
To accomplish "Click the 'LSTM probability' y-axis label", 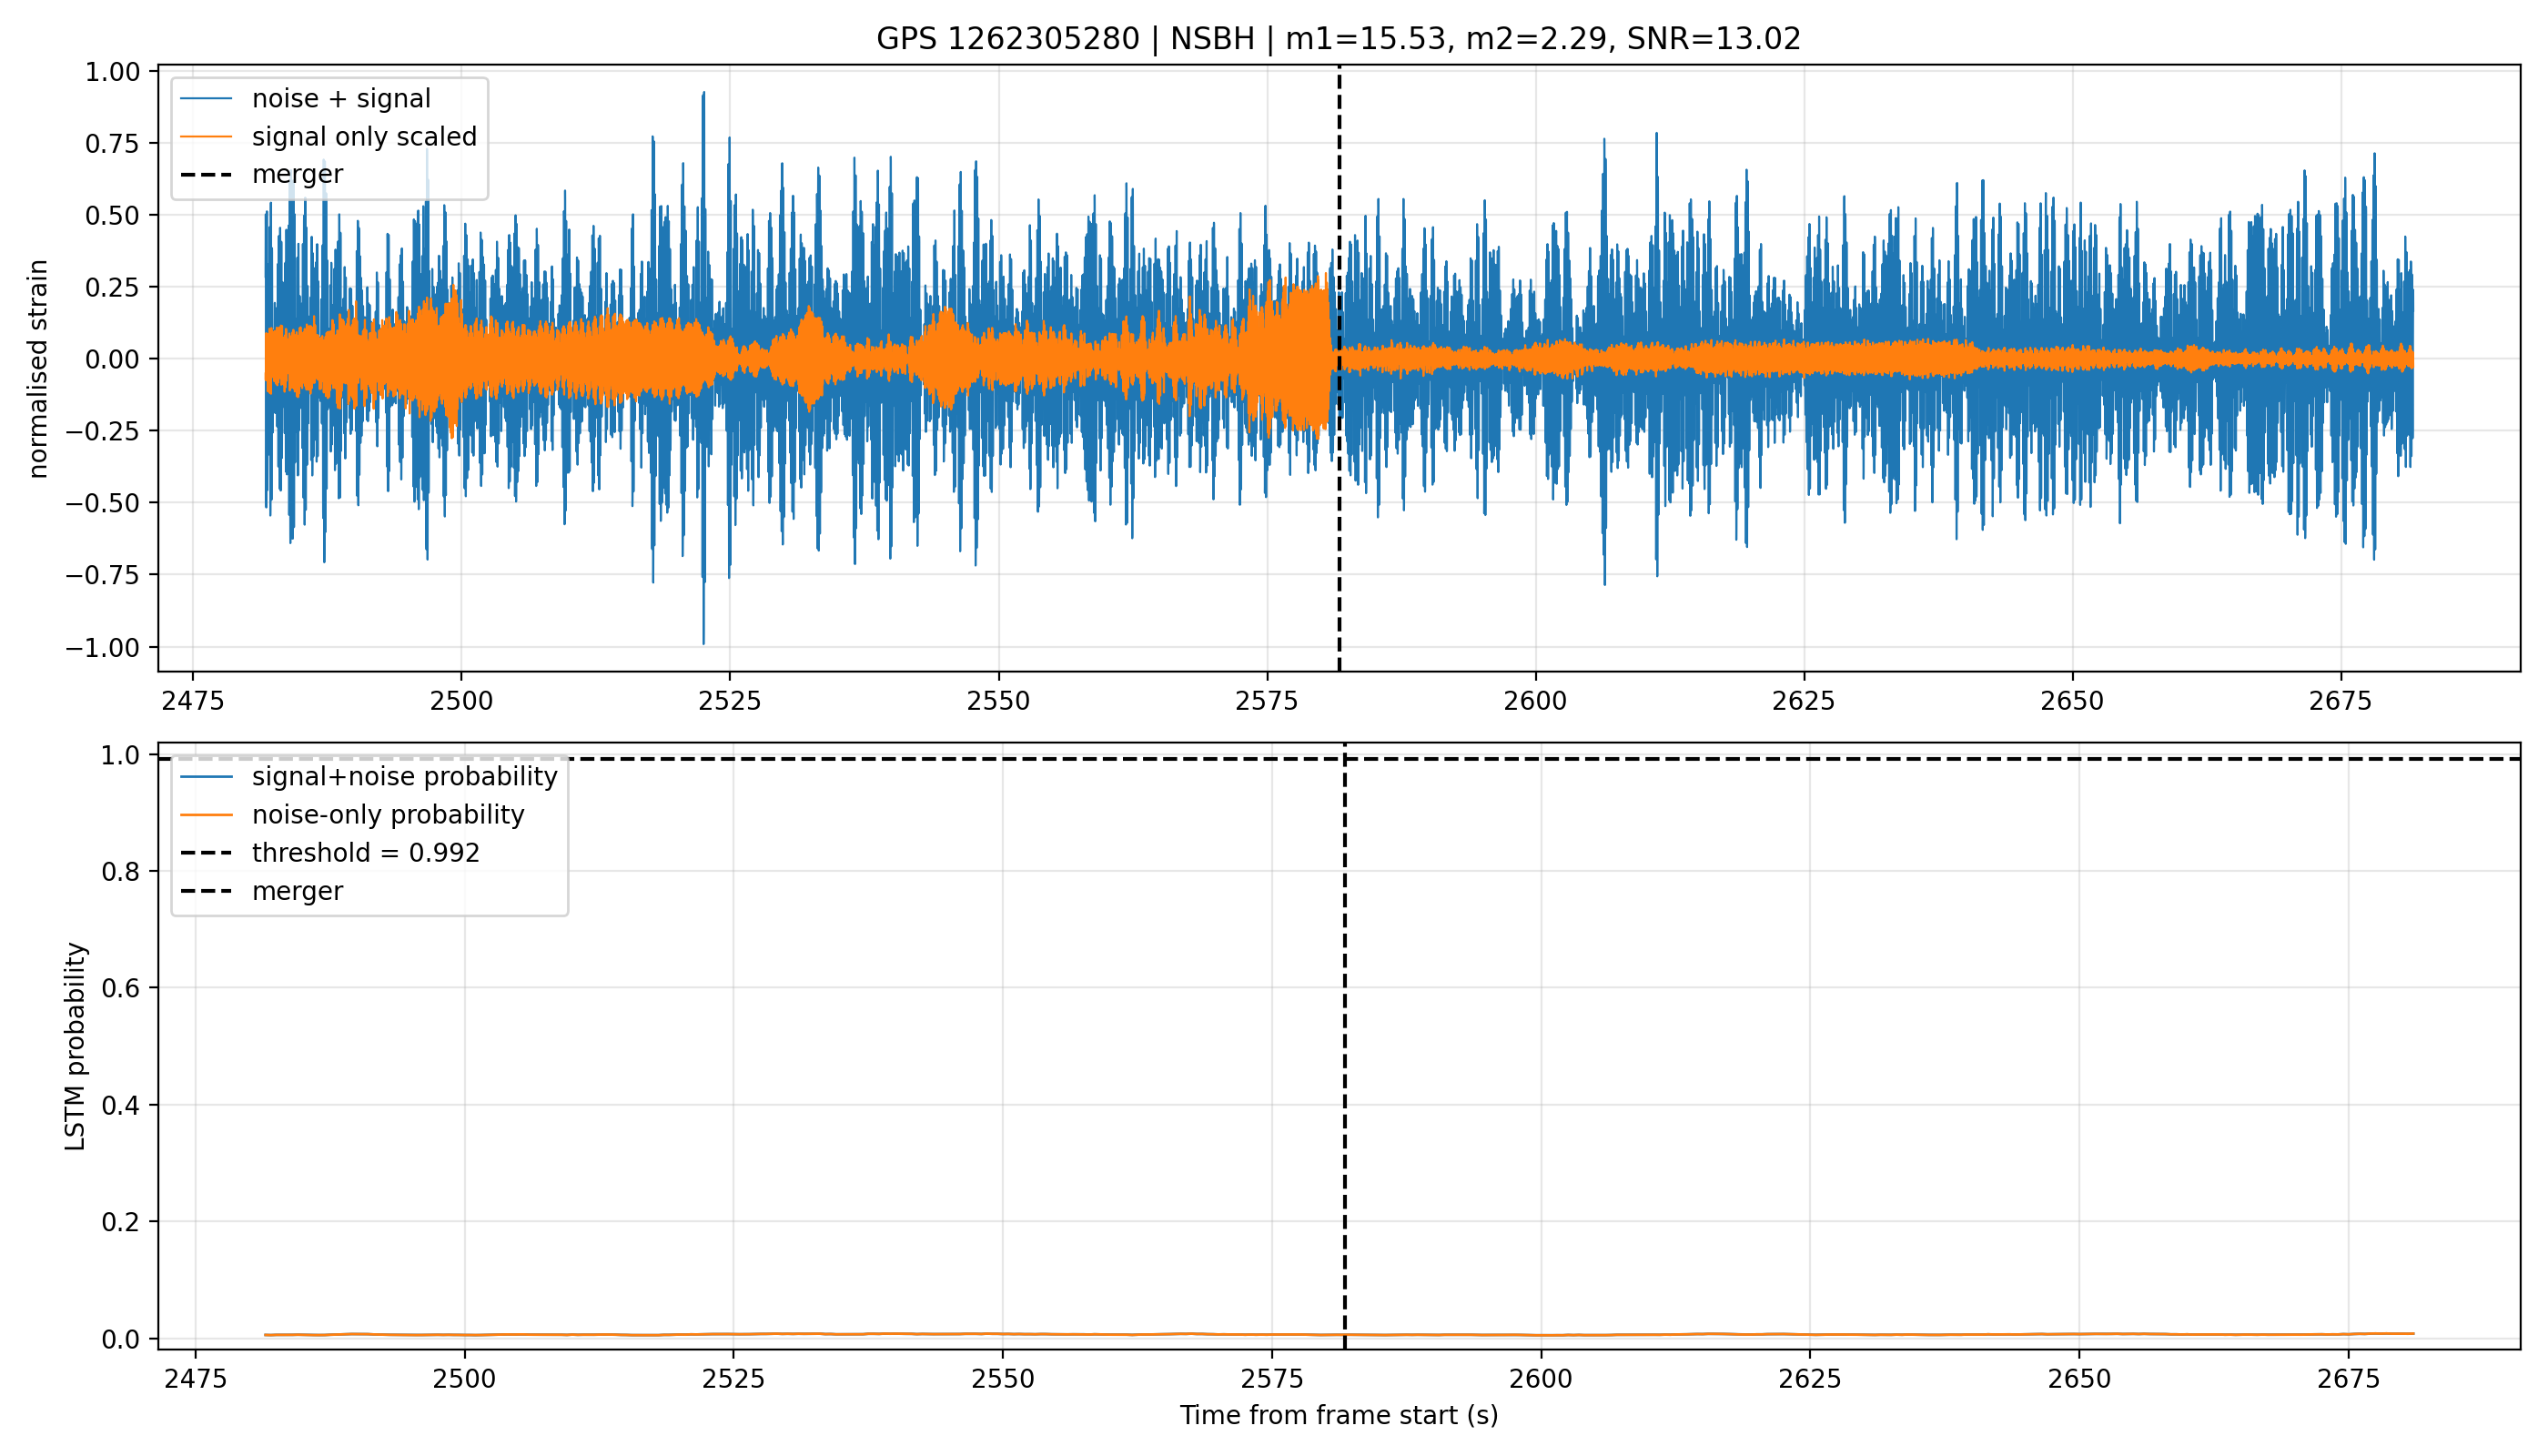I will point(76,1046).
